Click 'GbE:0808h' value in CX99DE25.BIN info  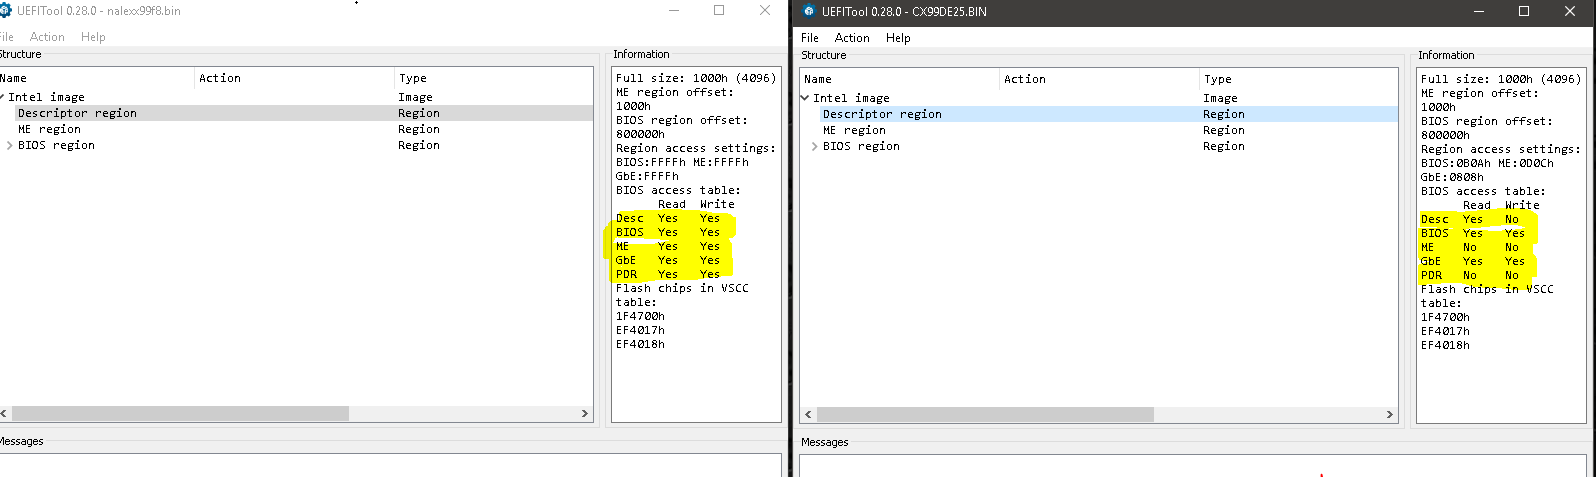[x=1452, y=177]
